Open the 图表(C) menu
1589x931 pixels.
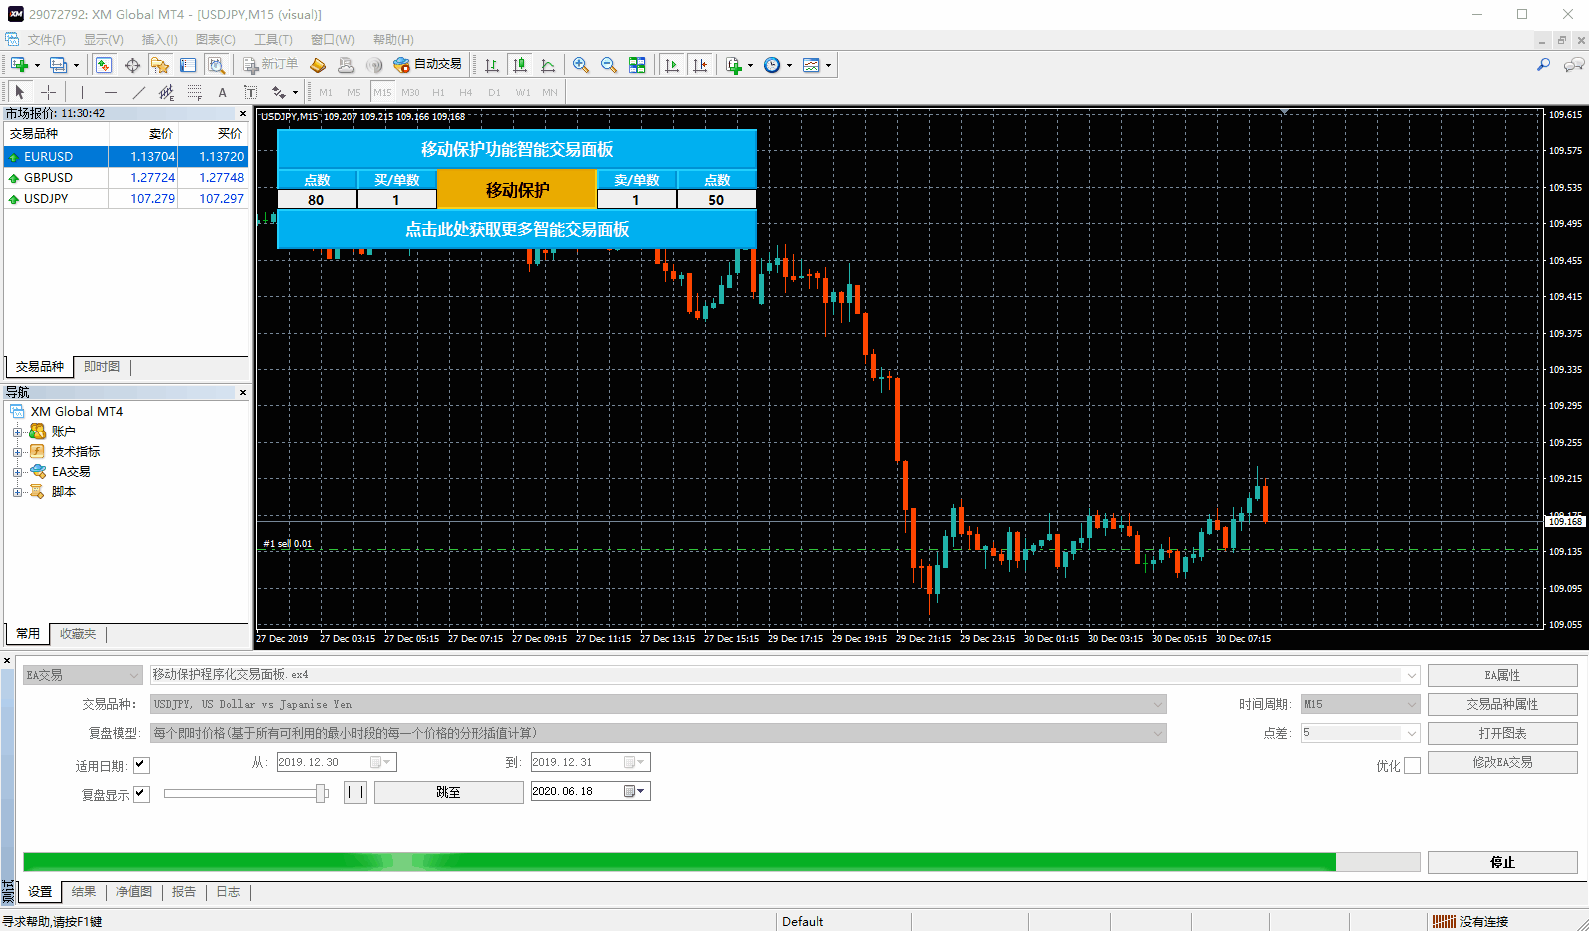[x=215, y=40]
